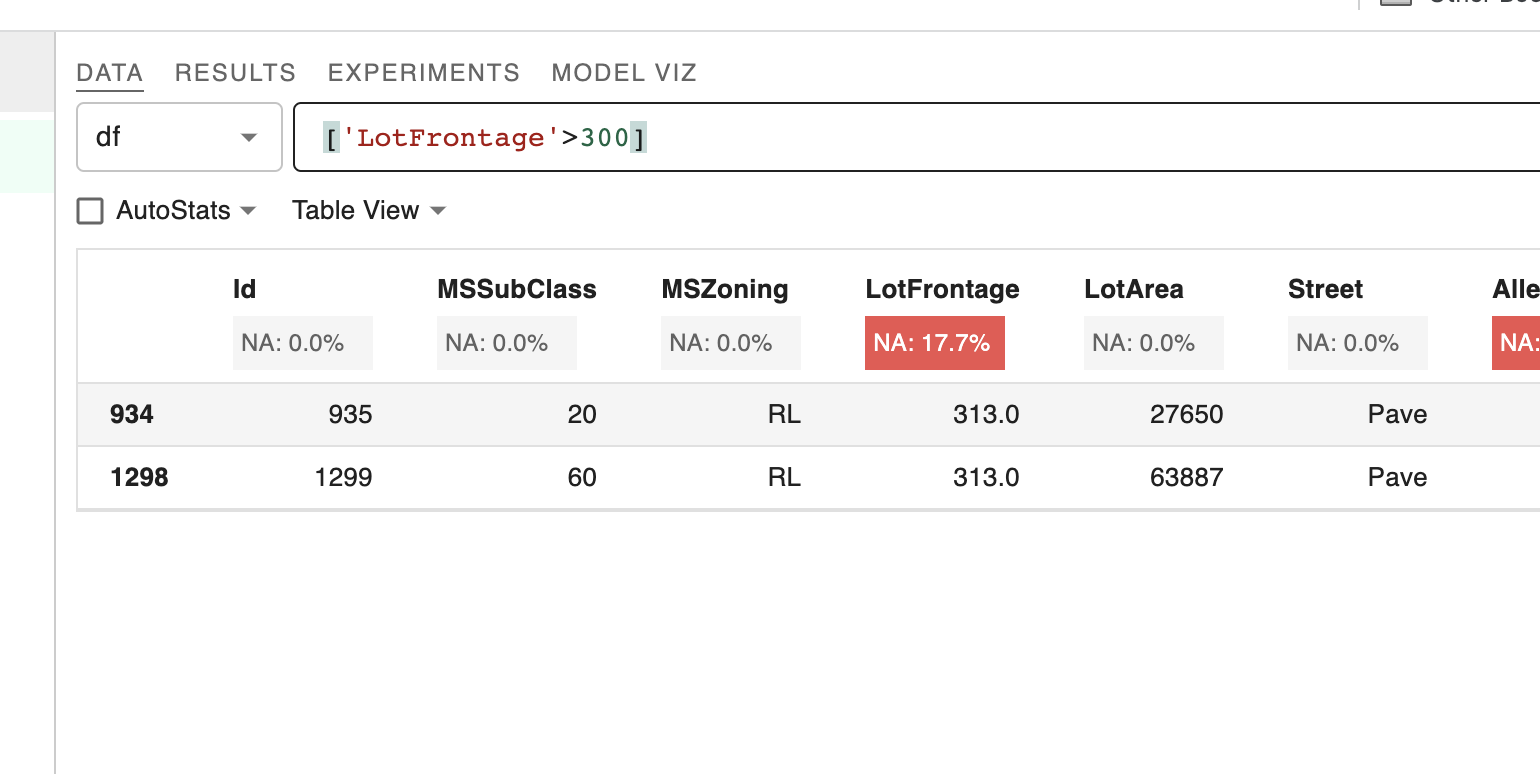1540x774 pixels.
Task: Select row index 934
Action: click(132, 414)
